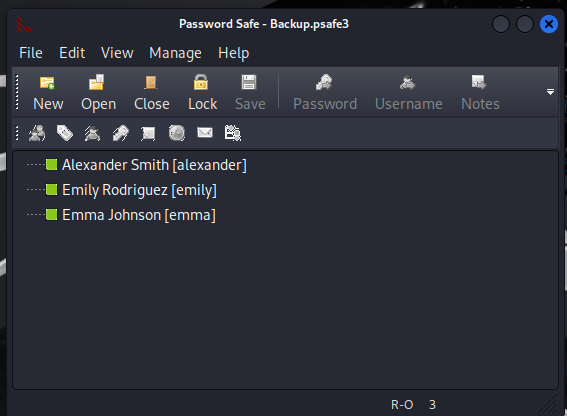The height and width of the screenshot is (416, 567).
Task: Copy password via the Password toolbar icon
Action: point(324,82)
